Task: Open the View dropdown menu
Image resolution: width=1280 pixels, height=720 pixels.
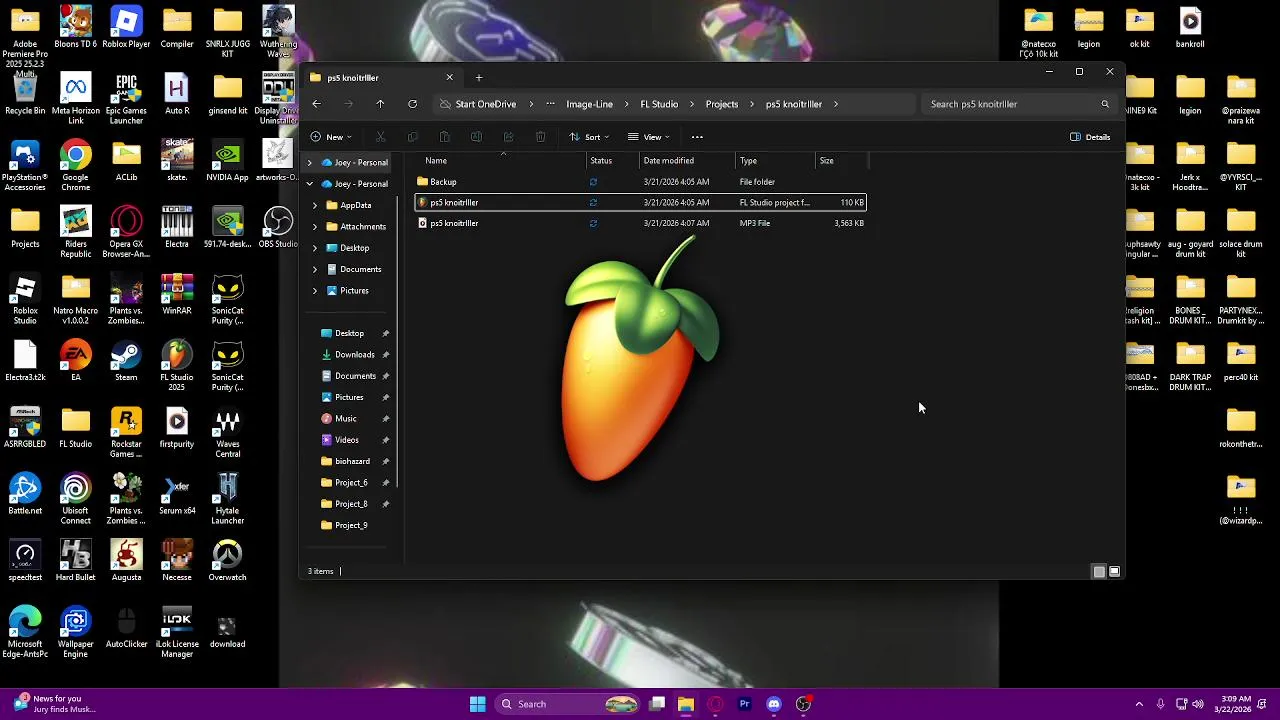Action: [648, 137]
